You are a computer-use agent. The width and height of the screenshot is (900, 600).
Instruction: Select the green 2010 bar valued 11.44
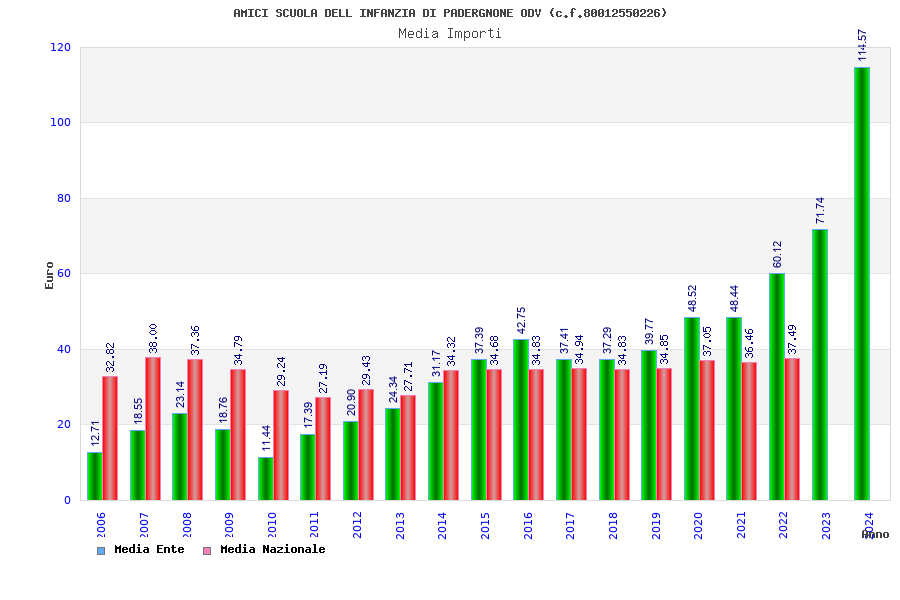click(265, 478)
